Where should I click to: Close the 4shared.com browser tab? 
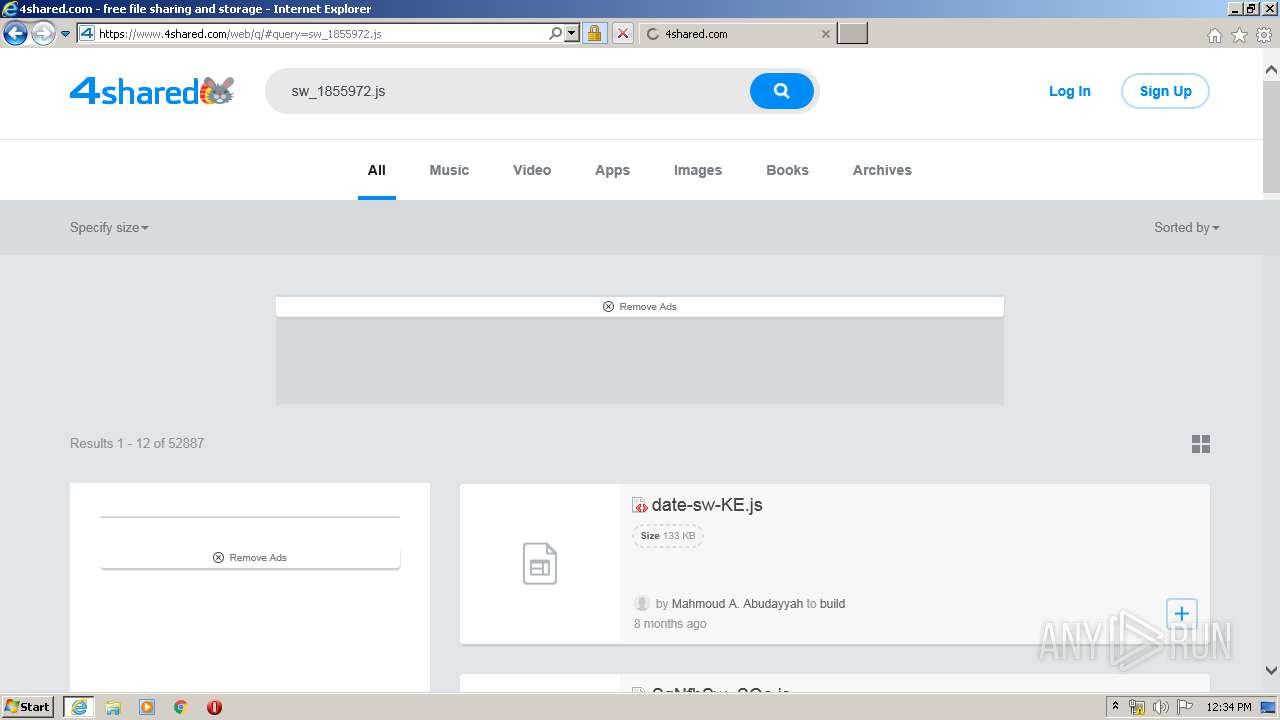[x=825, y=34]
